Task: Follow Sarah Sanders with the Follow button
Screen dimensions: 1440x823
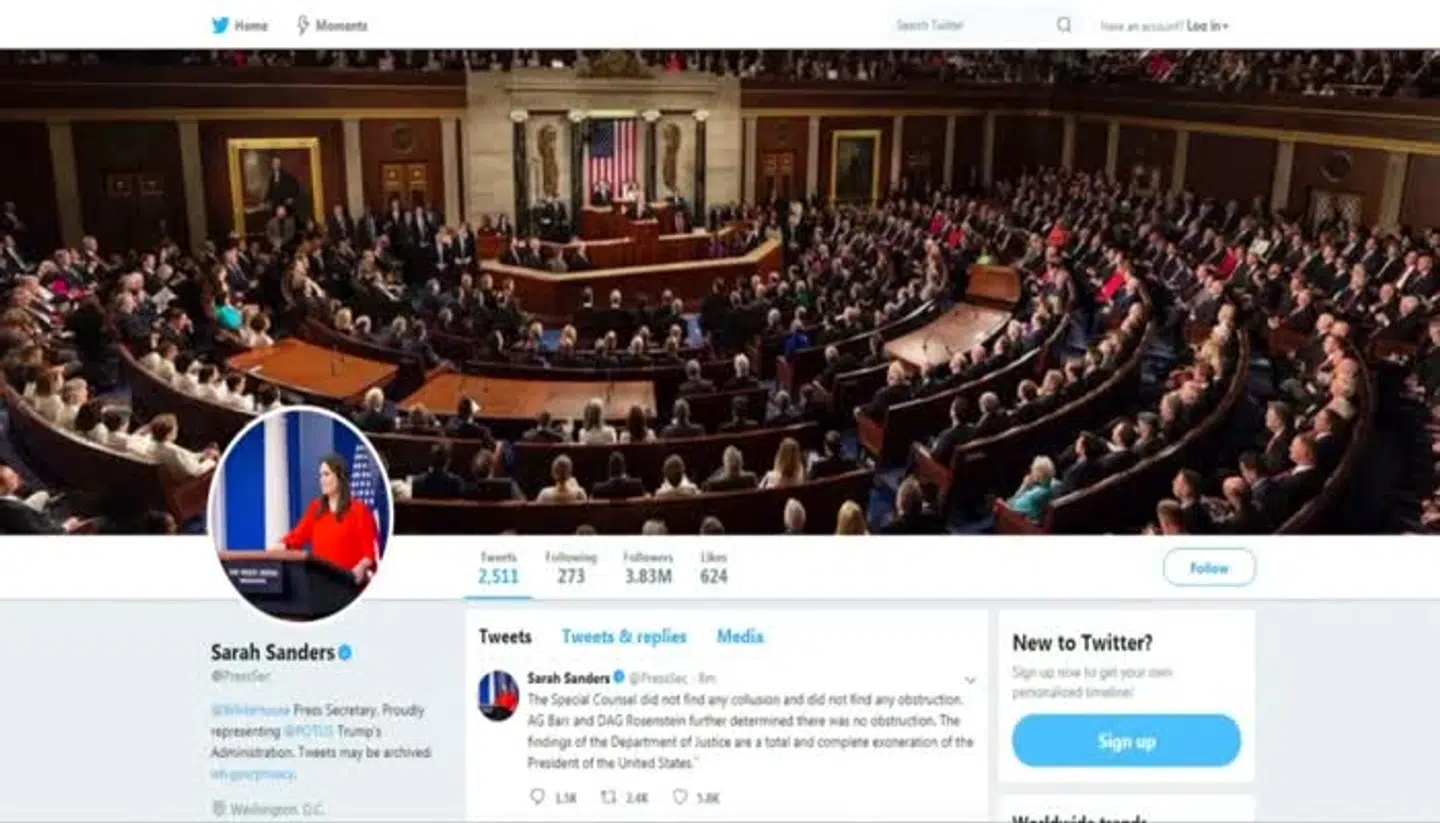Action: [1209, 568]
